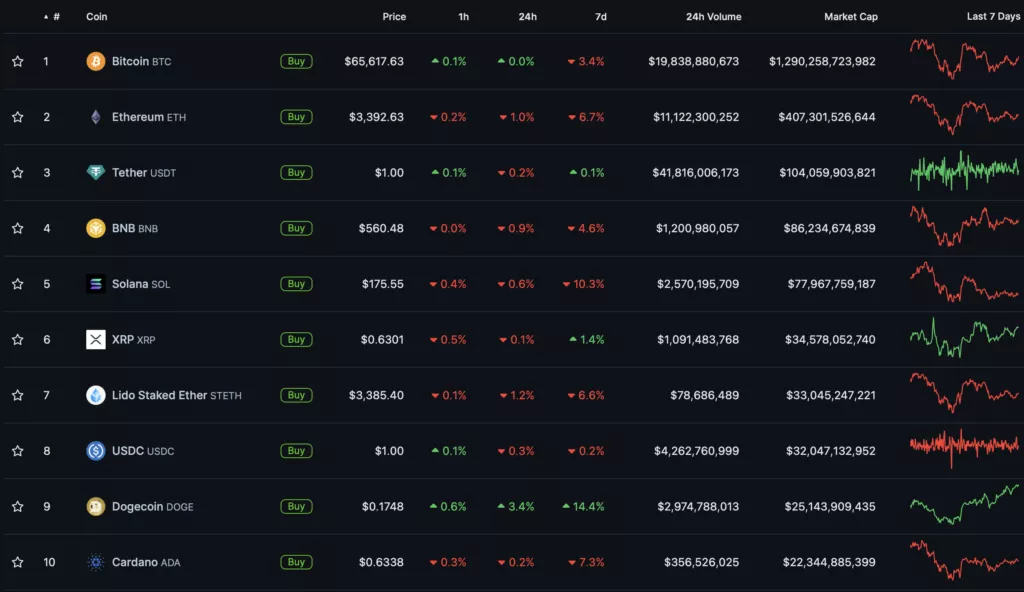
Task: Click Buy button for XRP
Action: tap(296, 339)
